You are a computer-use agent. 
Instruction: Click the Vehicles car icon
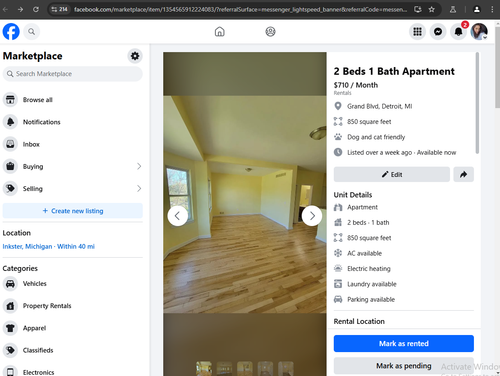[x=10, y=284]
